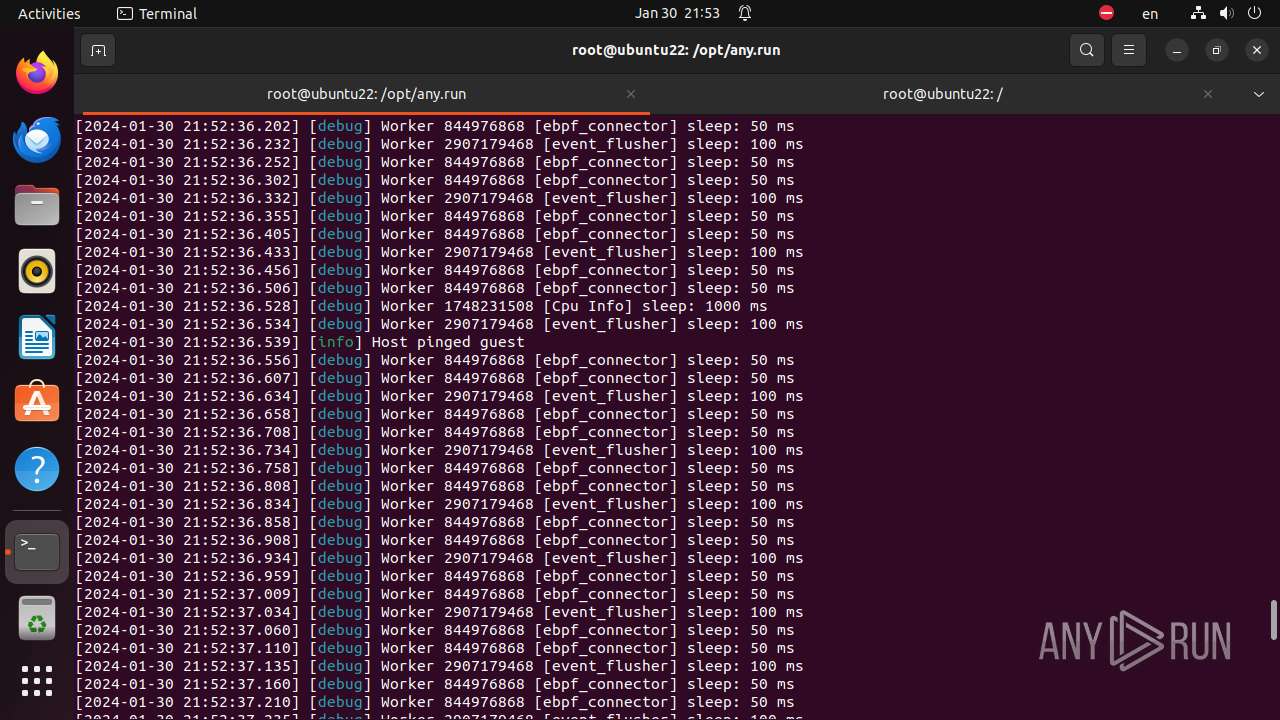Click the 'Host pinged guest' log line
The height and width of the screenshot is (720, 1280).
point(300,342)
